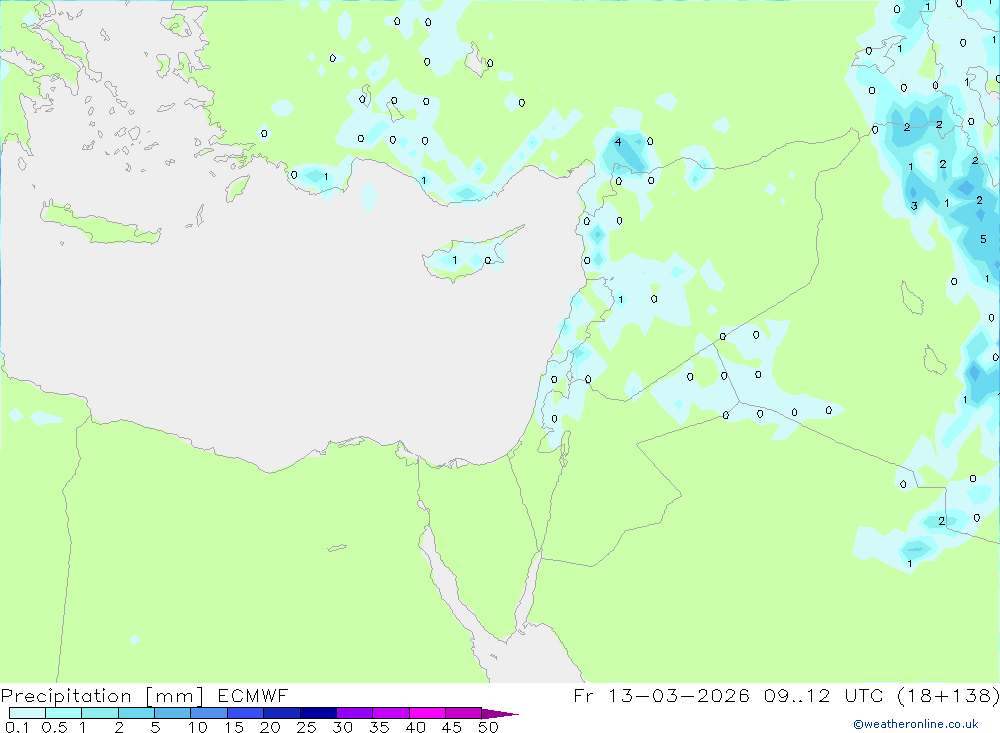Click the '45' legend scale label
This screenshot has width=1000, height=733.
452,727
